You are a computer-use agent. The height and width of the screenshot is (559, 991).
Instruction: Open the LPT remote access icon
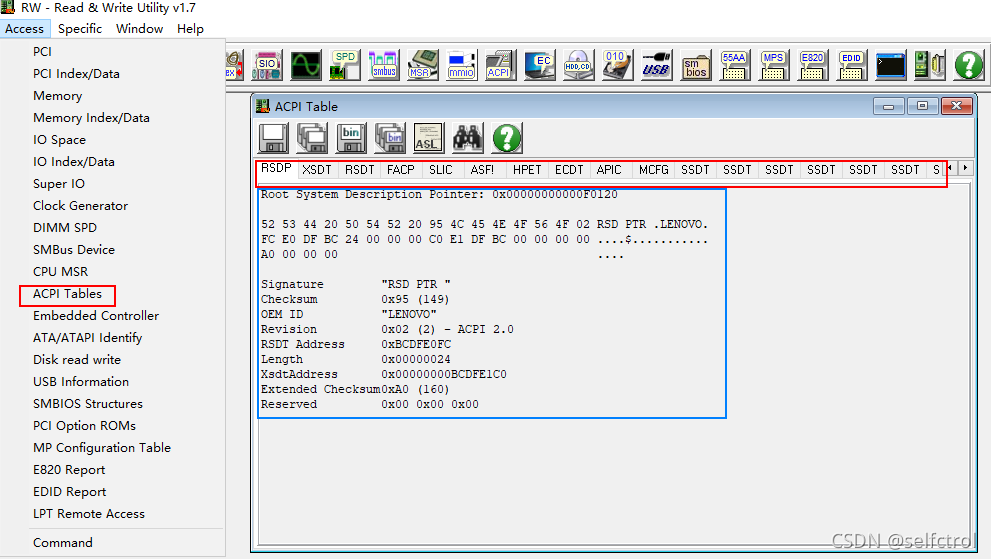coord(929,65)
